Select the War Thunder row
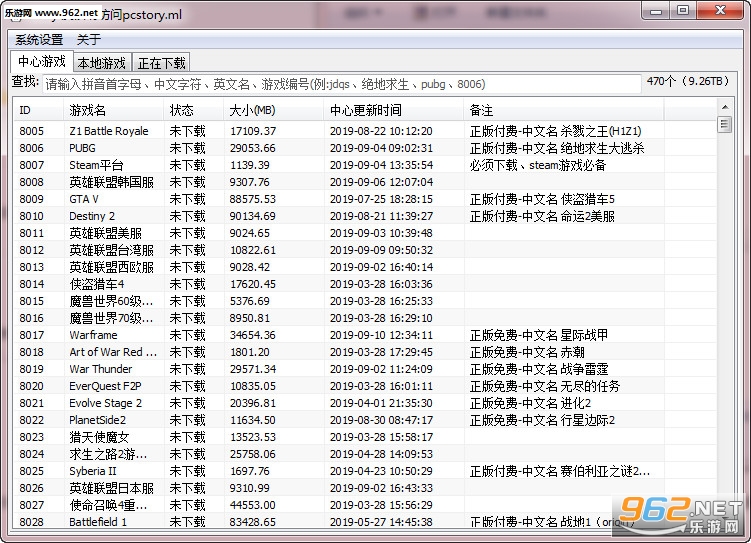 point(365,369)
